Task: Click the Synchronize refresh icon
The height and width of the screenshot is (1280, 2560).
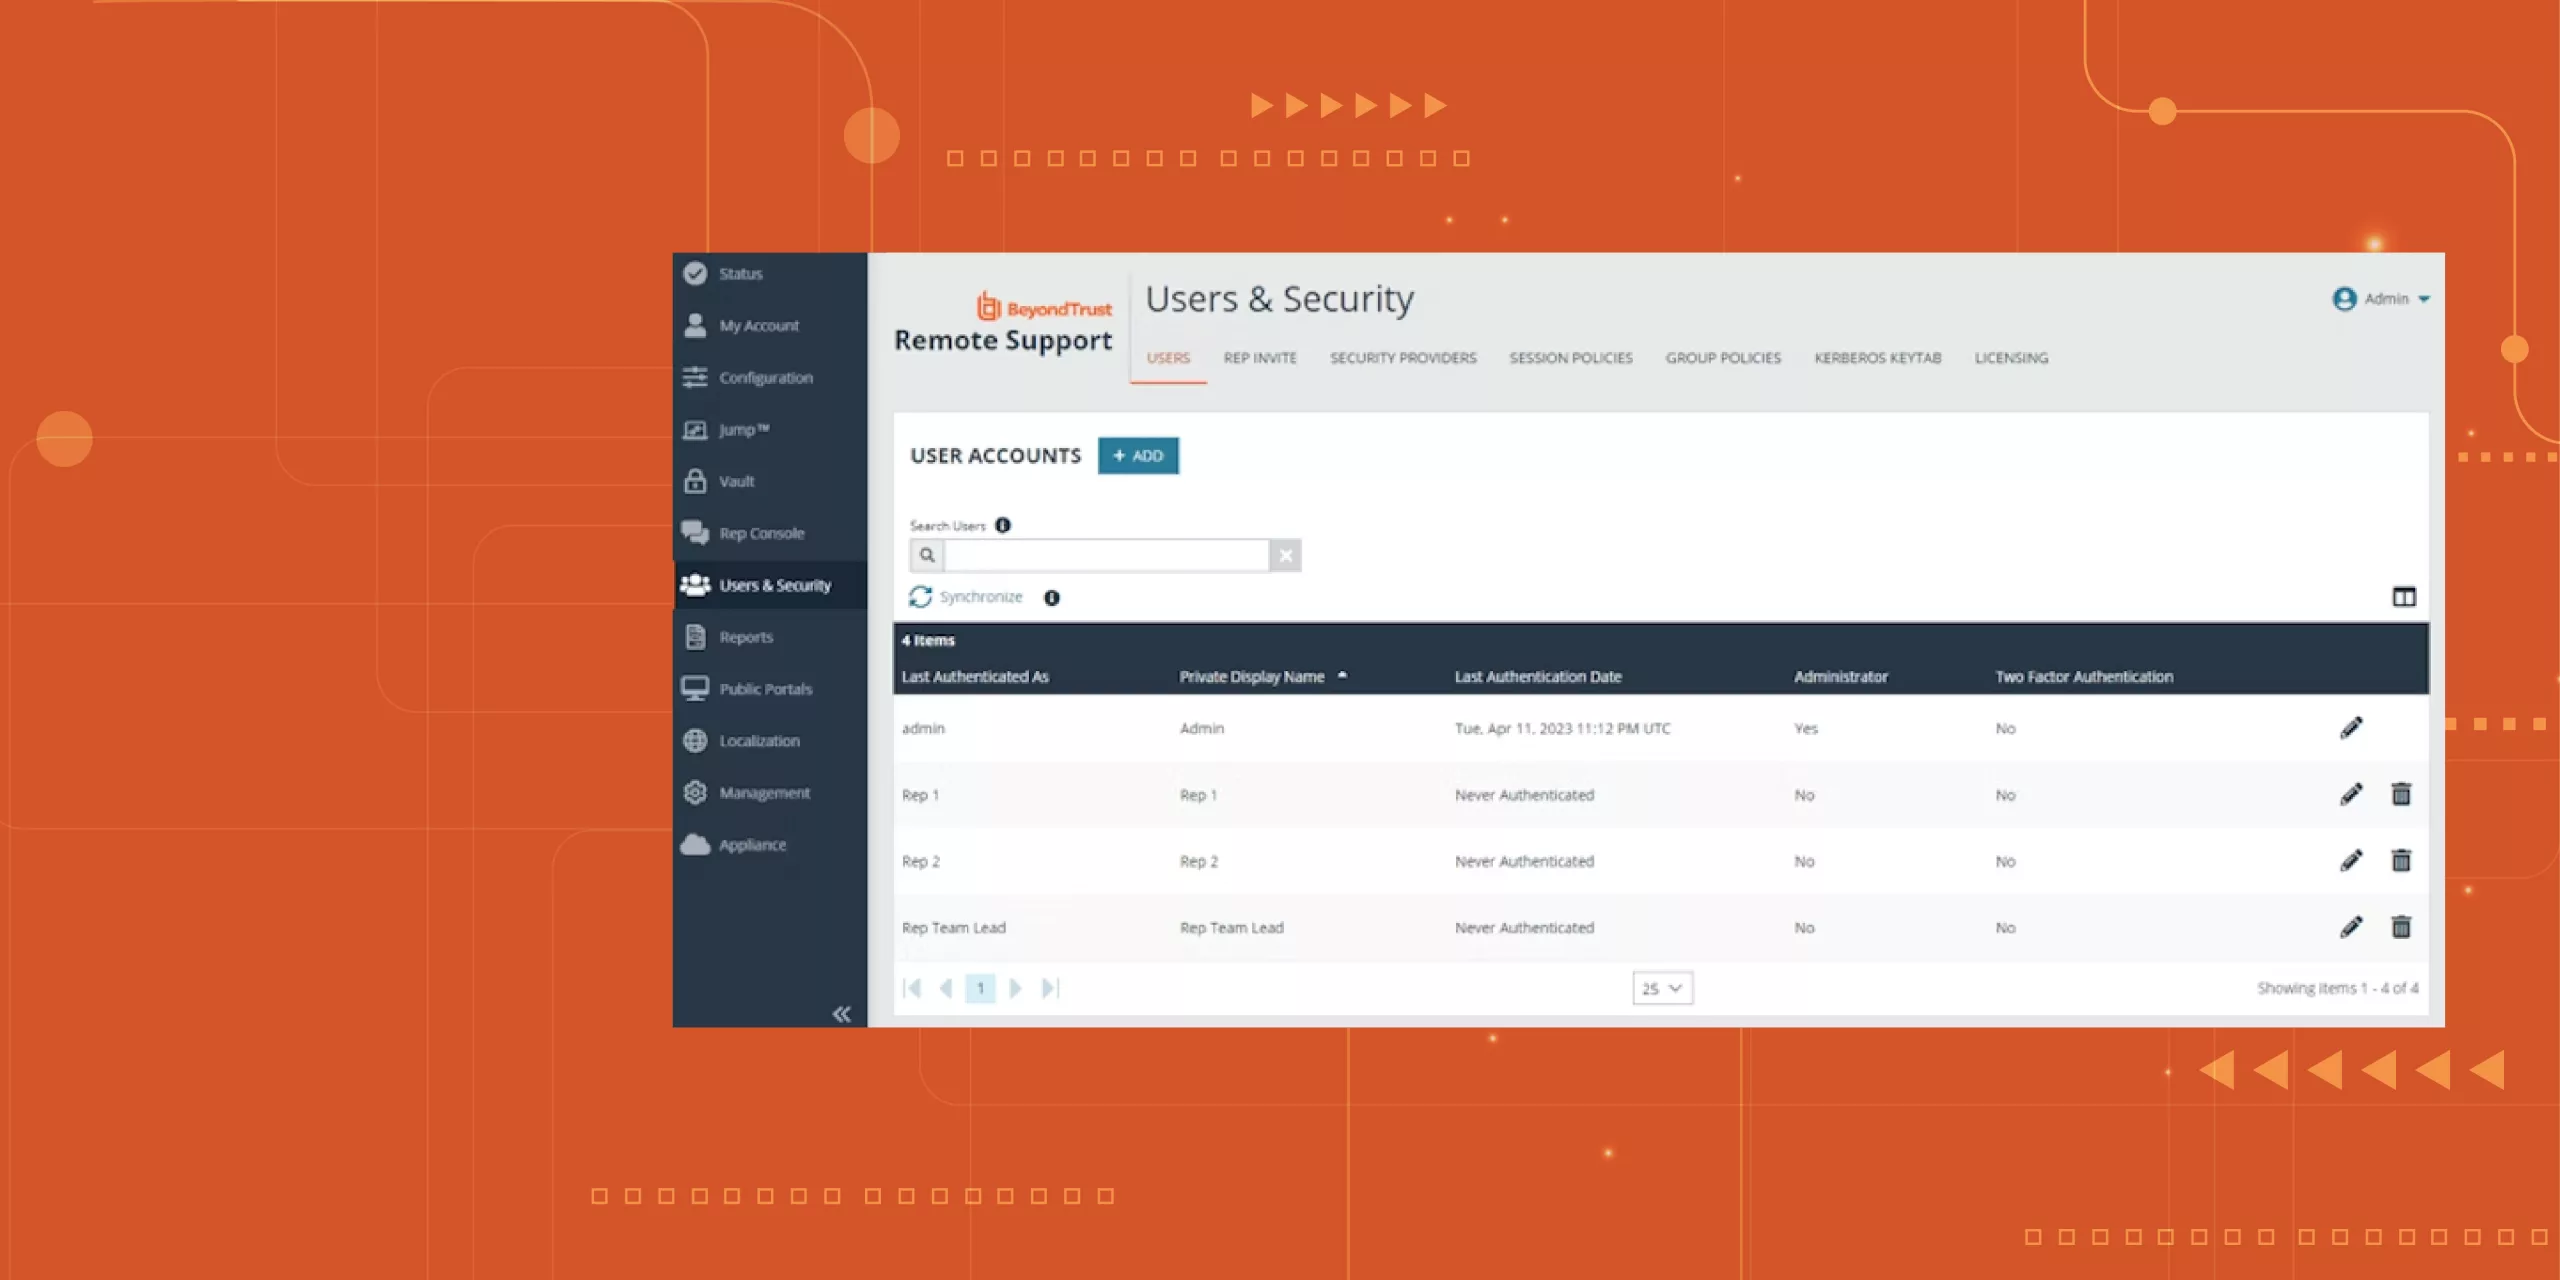Action: click(920, 597)
